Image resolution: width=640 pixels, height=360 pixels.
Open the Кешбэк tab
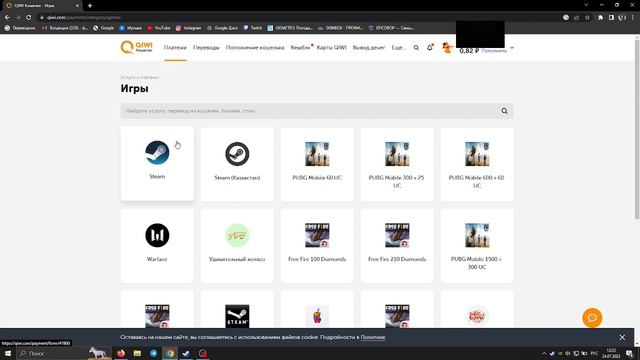click(300, 48)
